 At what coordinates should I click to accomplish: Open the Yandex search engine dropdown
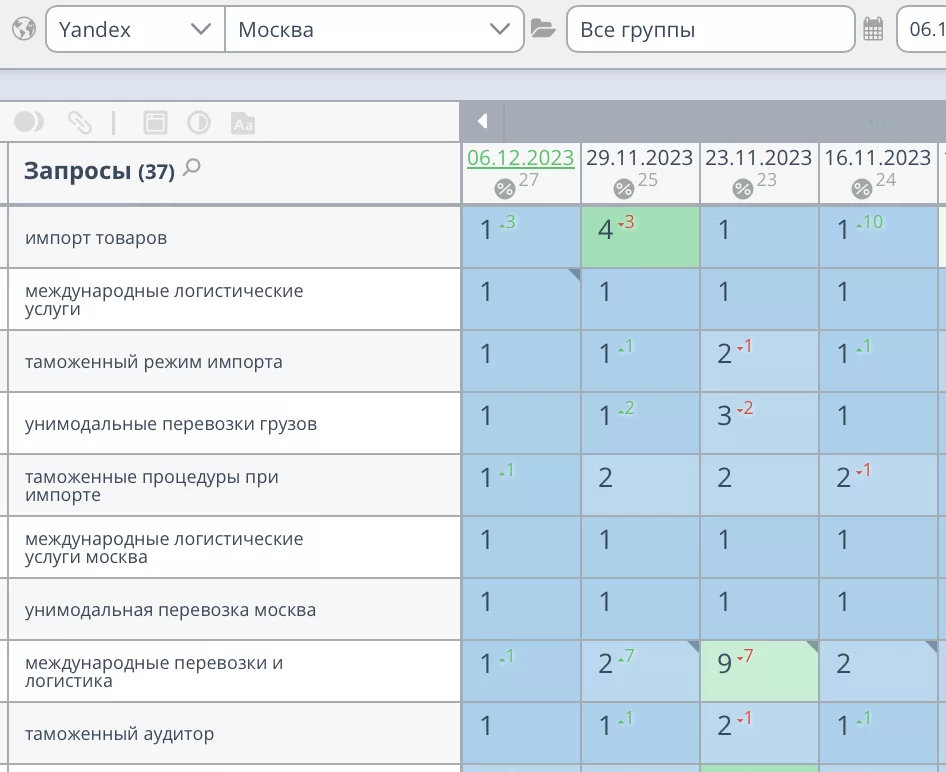tap(135, 30)
